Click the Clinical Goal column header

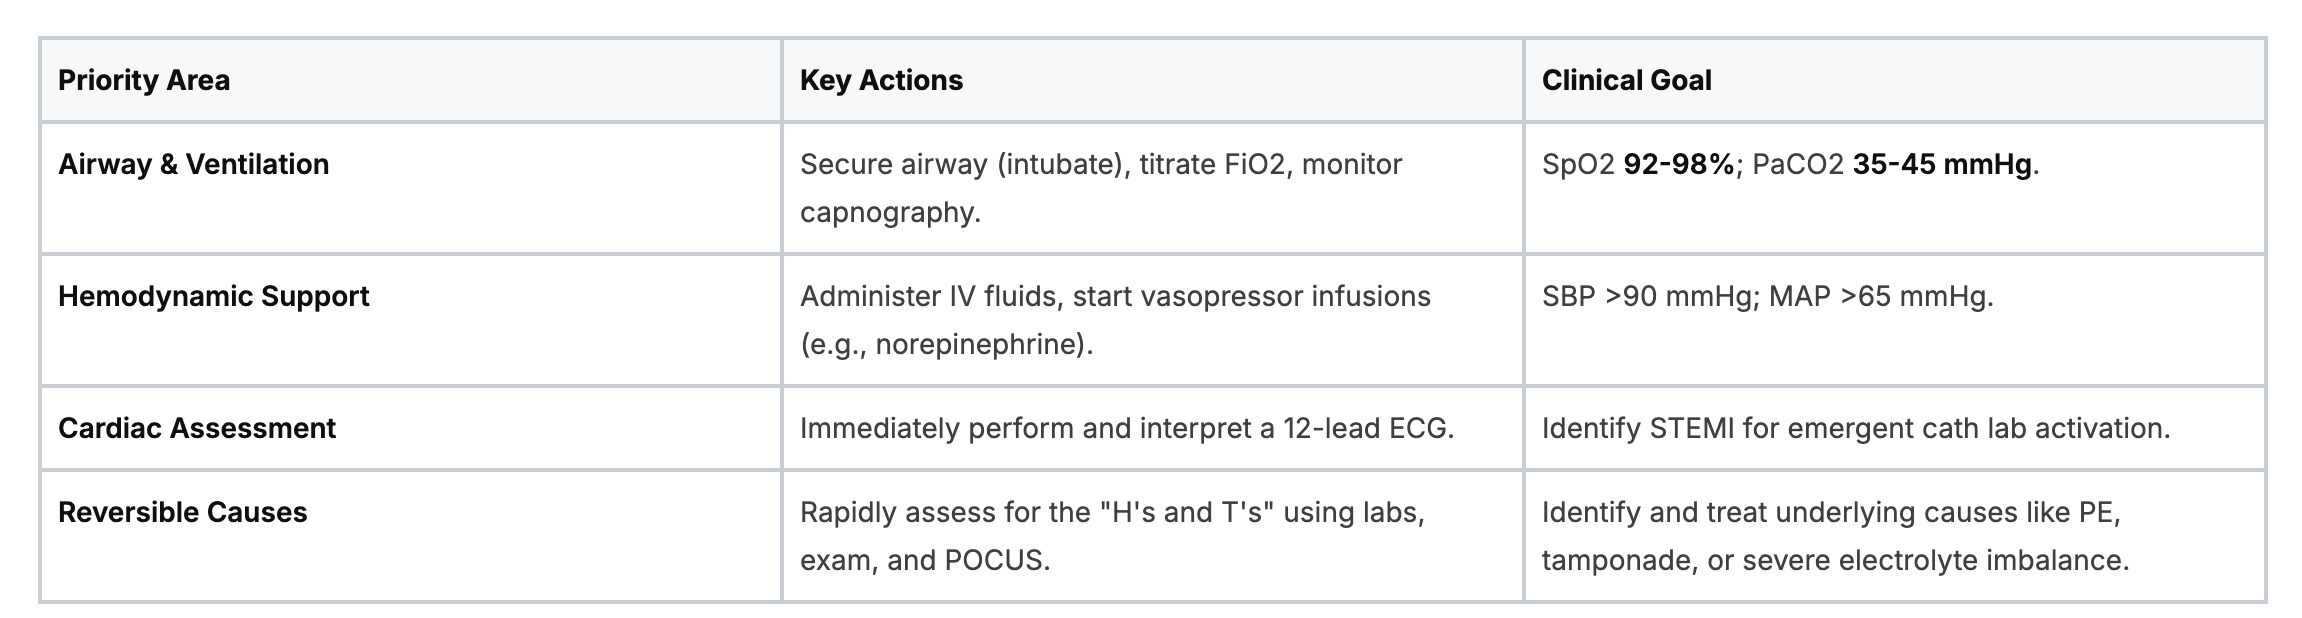(x=1626, y=80)
